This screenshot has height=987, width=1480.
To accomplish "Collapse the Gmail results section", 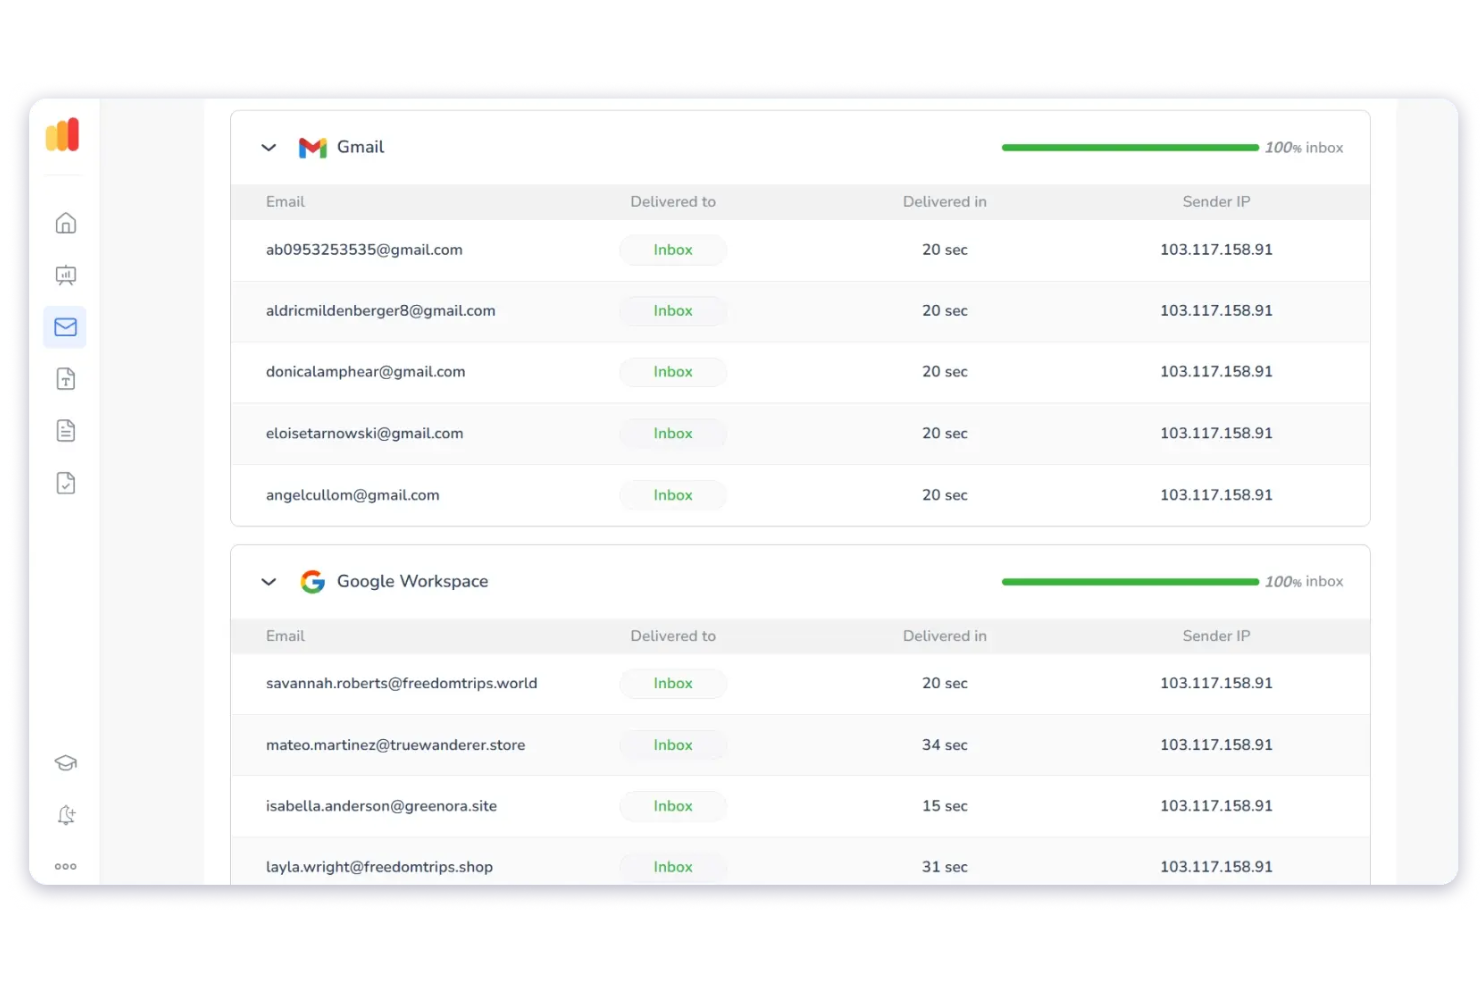I will coord(268,147).
